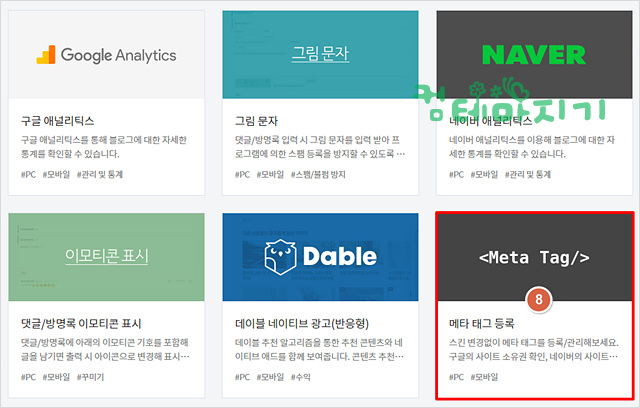The width and height of the screenshot is (640, 408).
Task: Open the Google Analytics plugin banner image
Action: pyautogui.click(x=106, y=55)
